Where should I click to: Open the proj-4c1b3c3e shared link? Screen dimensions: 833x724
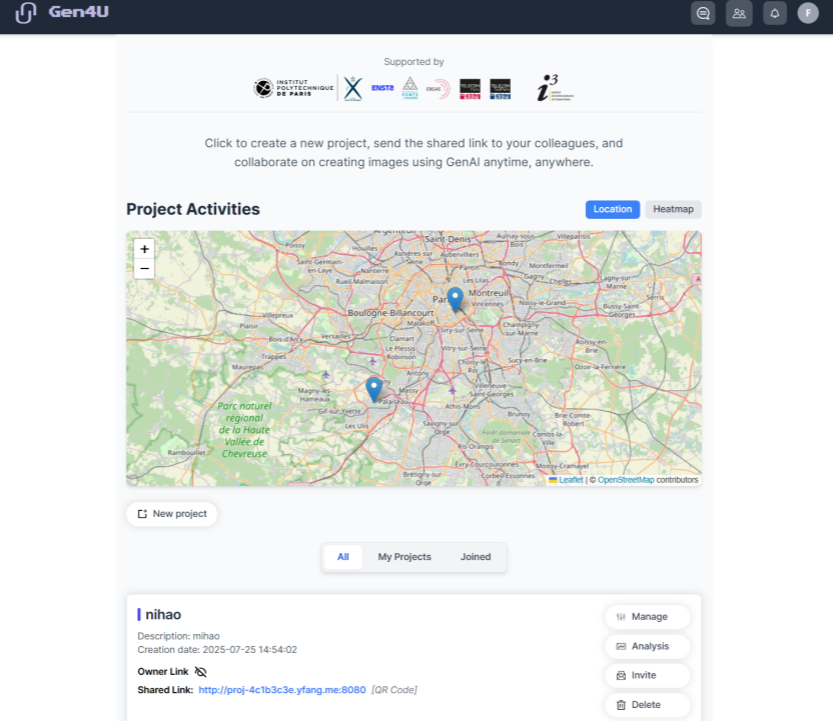282,690
